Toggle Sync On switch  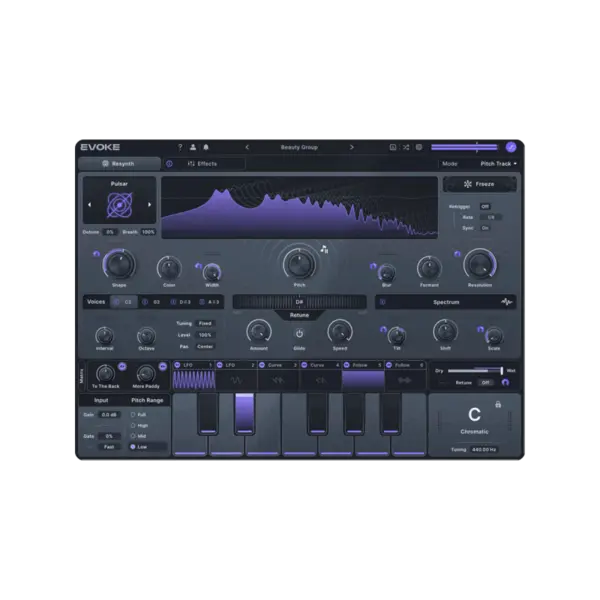click(485, 228)
